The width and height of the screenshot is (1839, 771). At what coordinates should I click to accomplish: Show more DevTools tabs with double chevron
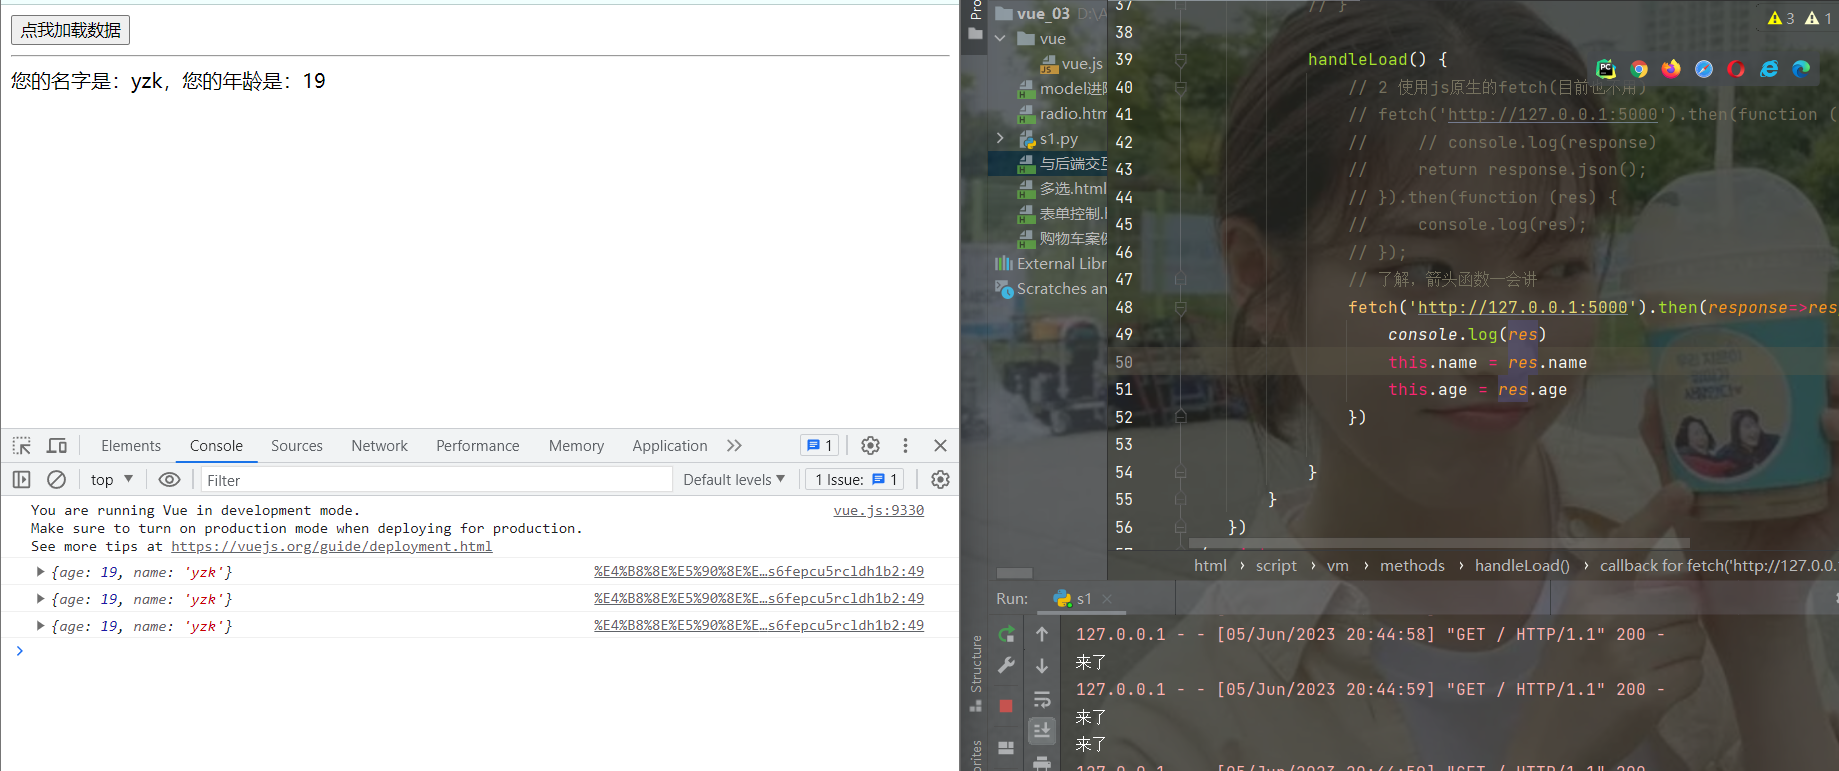click(735, 446)
